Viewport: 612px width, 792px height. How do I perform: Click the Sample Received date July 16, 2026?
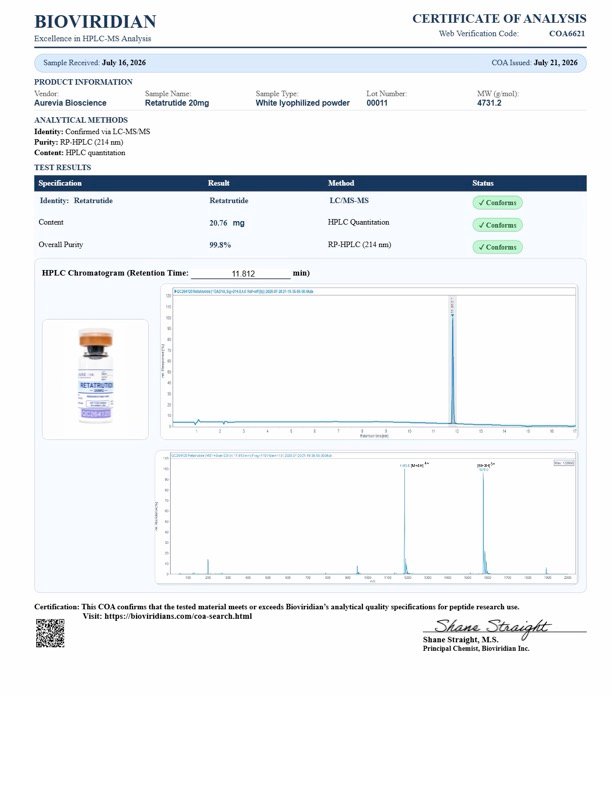(x=124, y=63)
